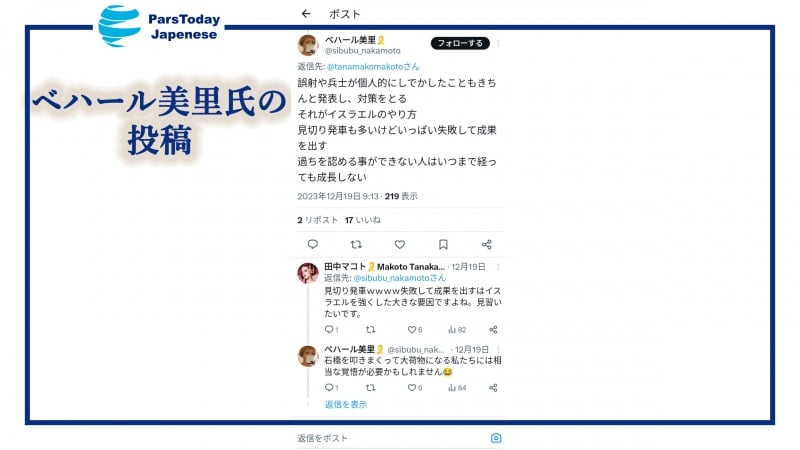
Task: Click the reply icon under the main post
Action: click(x=313, y=244)
